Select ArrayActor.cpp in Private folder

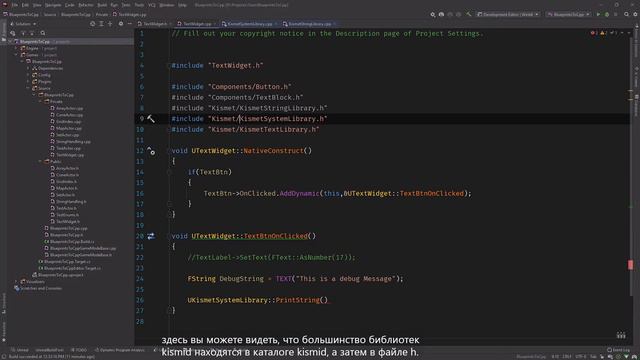69,108
